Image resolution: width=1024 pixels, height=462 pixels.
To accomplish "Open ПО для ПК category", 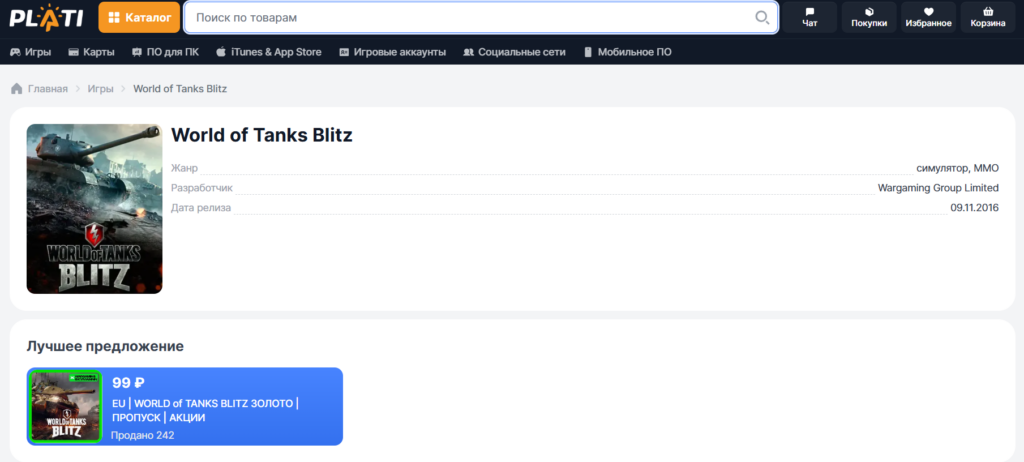I will [x=165, y=52].
